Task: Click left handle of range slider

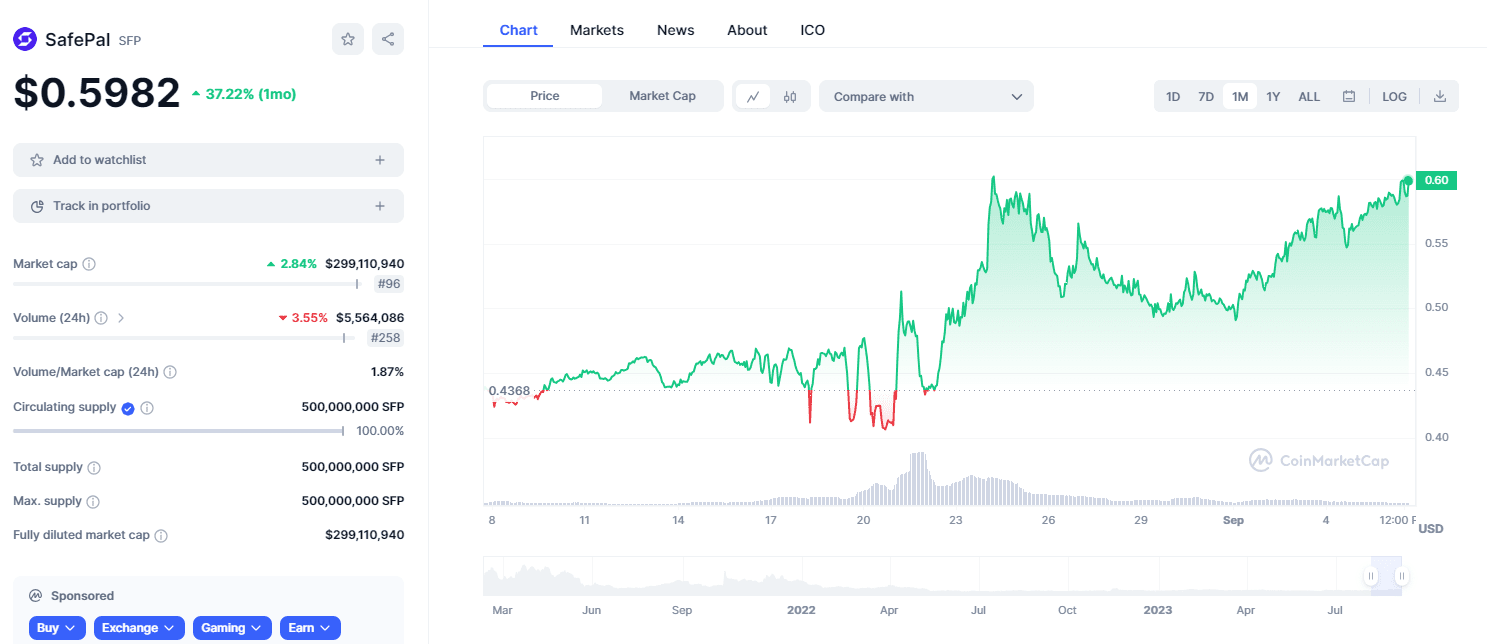Action: [1371, 576]
